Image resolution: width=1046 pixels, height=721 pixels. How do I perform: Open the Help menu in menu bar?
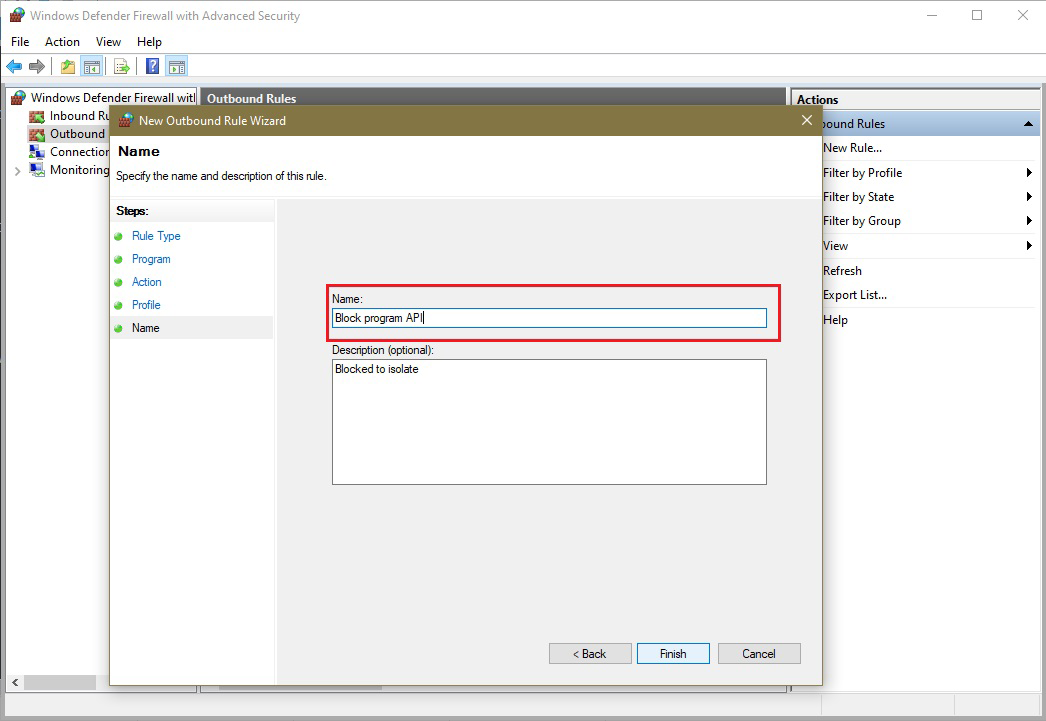coord(149,41)
